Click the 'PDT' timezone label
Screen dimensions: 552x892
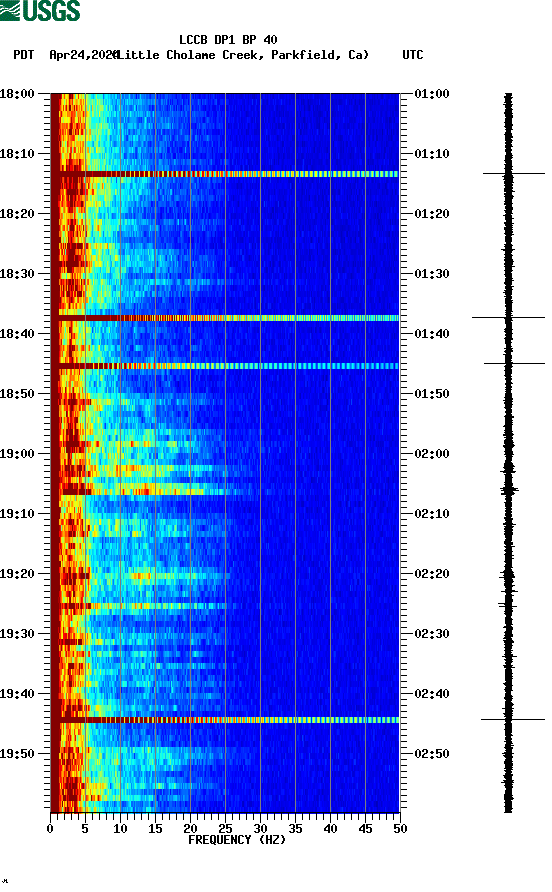tap(23, 55)
